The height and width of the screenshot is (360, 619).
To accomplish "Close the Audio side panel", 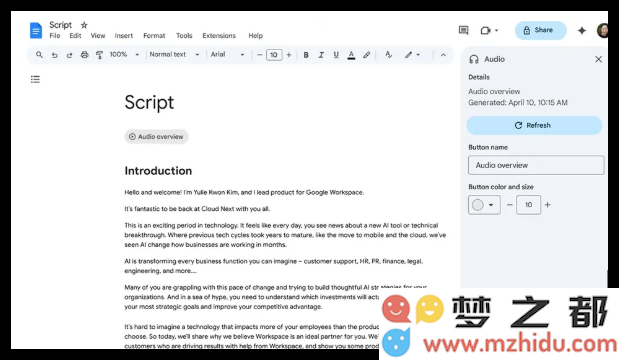I will pos(598,59).
